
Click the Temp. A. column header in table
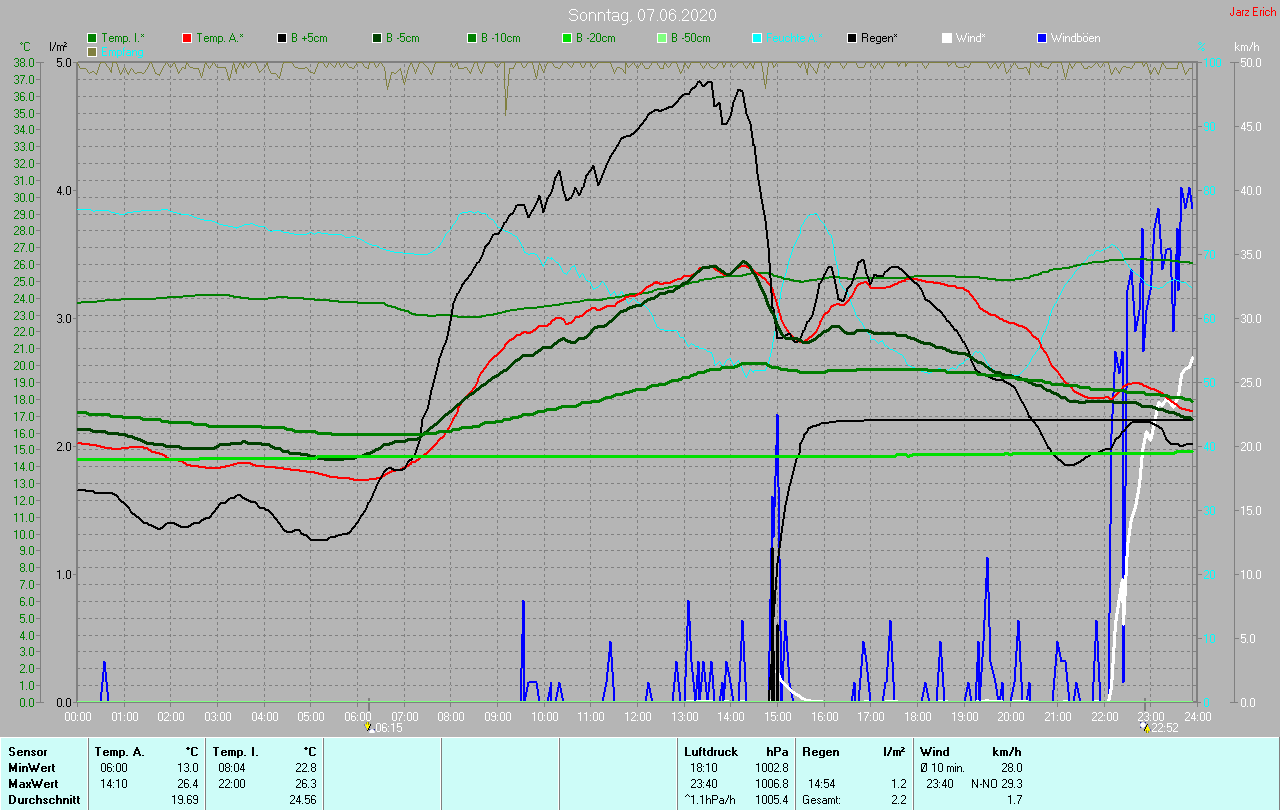[119, 752]
